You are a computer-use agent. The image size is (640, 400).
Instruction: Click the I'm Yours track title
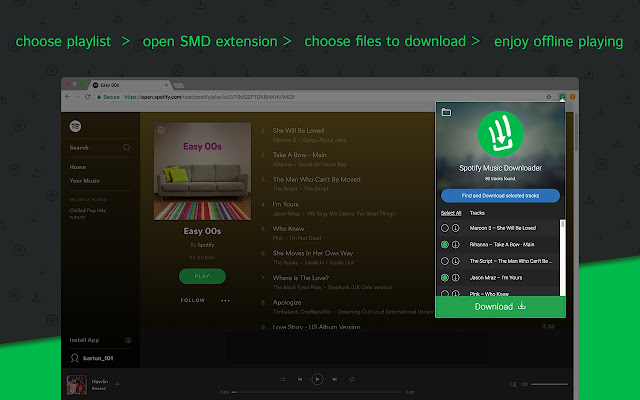coord(285,204)
